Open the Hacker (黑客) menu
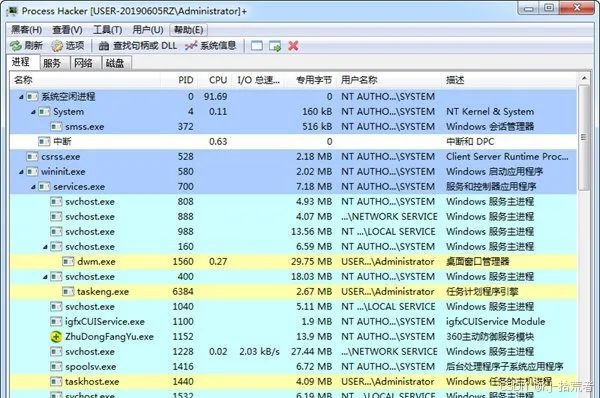This screenshot has height=398, width=600. click(26, 30)
